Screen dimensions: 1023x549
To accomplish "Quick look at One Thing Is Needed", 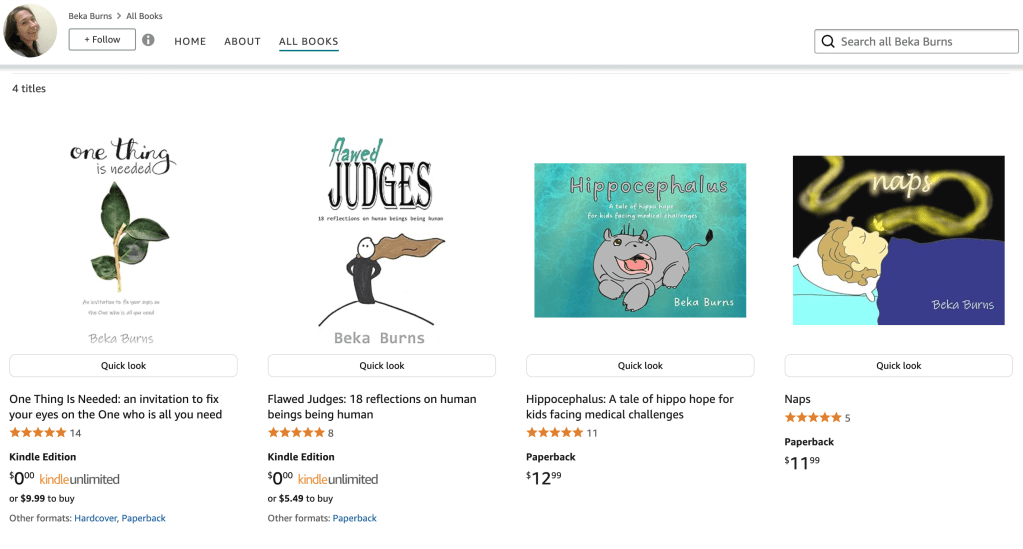I will 123,365.
